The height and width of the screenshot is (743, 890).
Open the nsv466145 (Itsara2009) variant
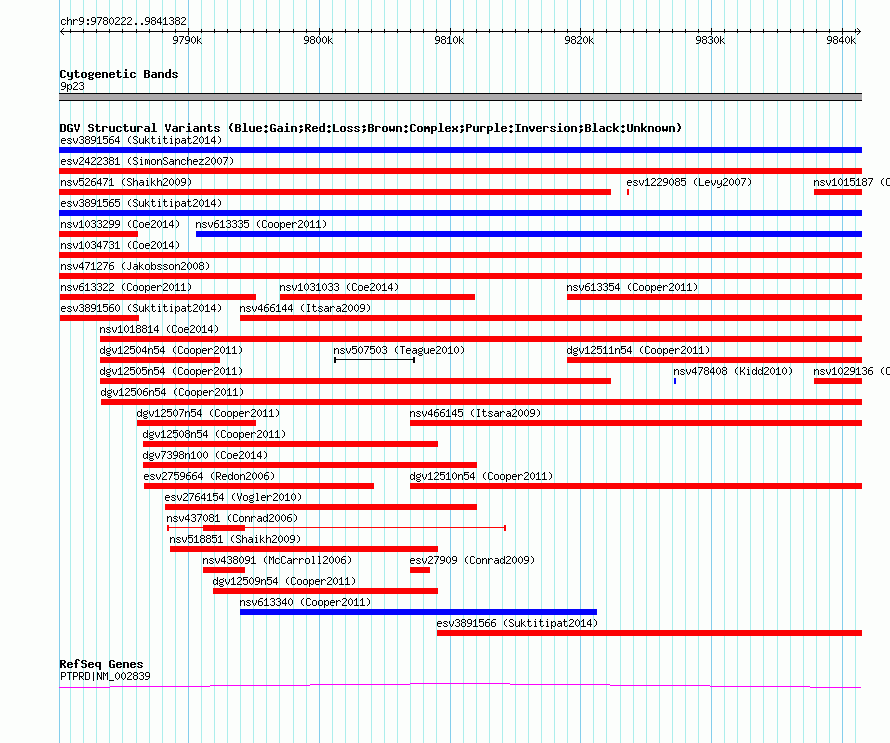475,413
